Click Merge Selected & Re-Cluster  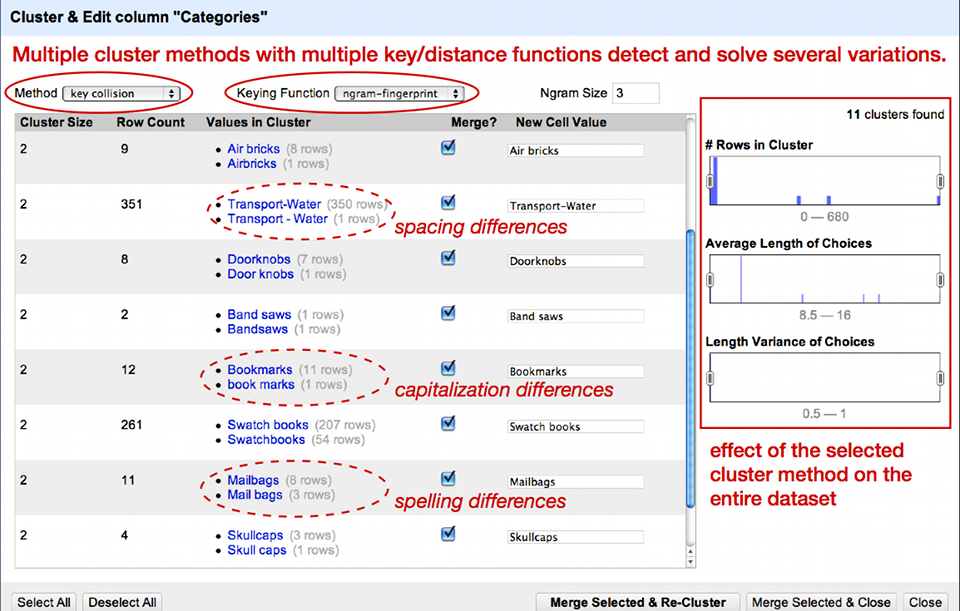point(638,602)
